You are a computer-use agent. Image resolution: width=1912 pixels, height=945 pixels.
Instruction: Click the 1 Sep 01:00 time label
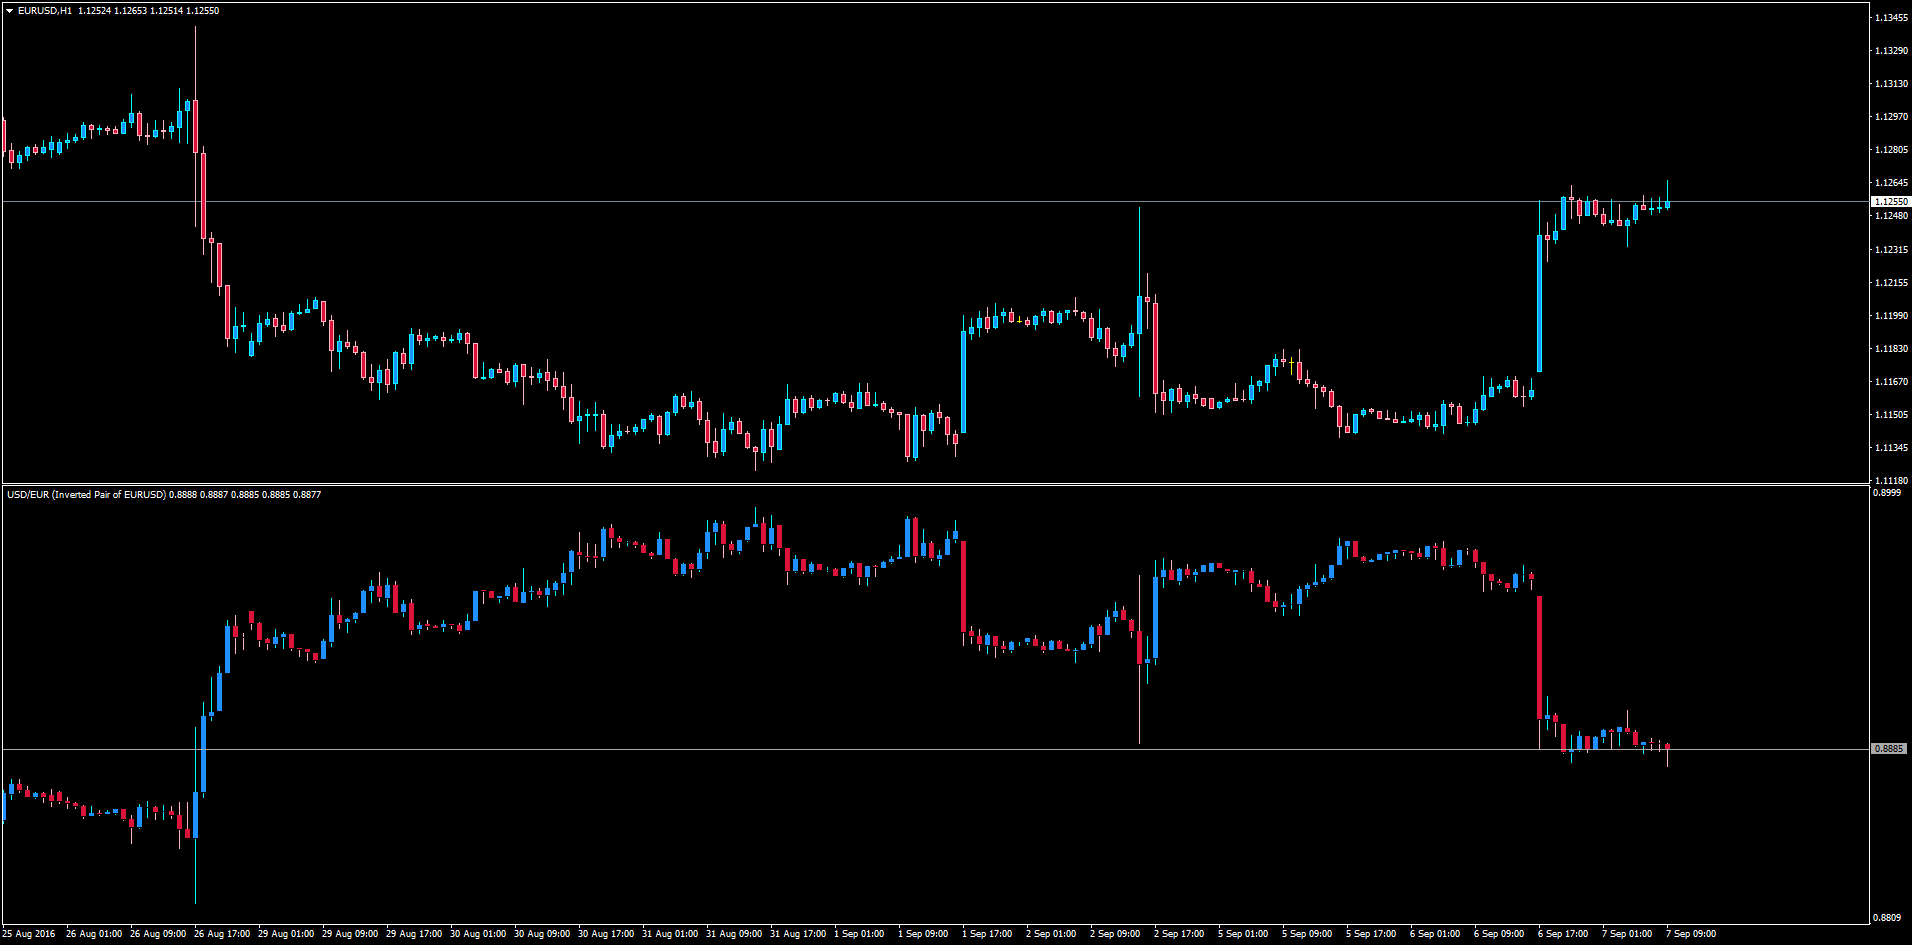[x=860, y=934]
